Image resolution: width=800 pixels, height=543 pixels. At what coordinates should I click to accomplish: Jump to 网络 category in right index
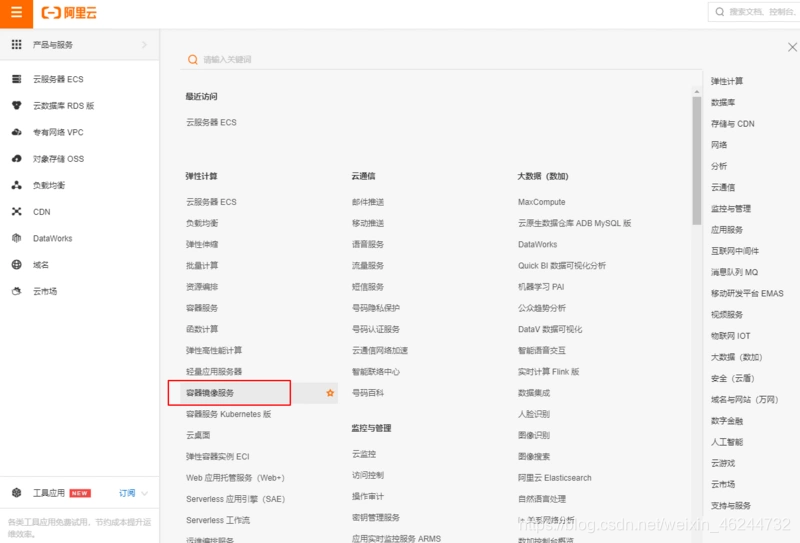point(719,145)
